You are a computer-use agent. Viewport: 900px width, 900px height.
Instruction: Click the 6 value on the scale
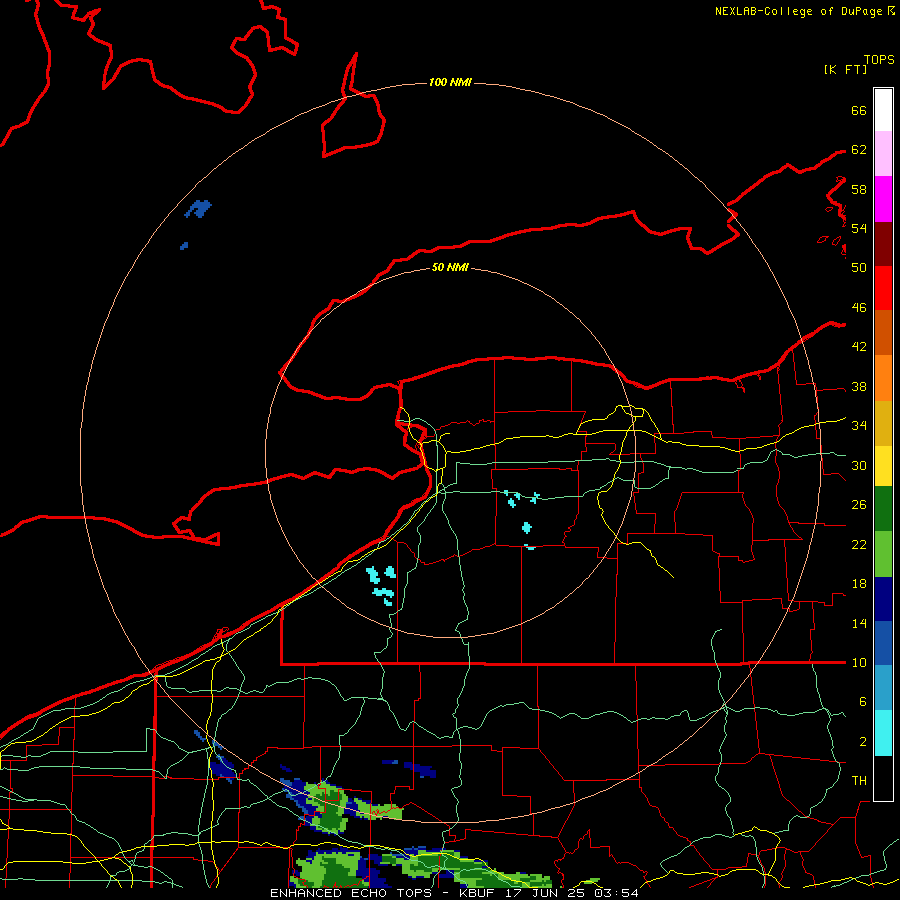coord(862,701)
